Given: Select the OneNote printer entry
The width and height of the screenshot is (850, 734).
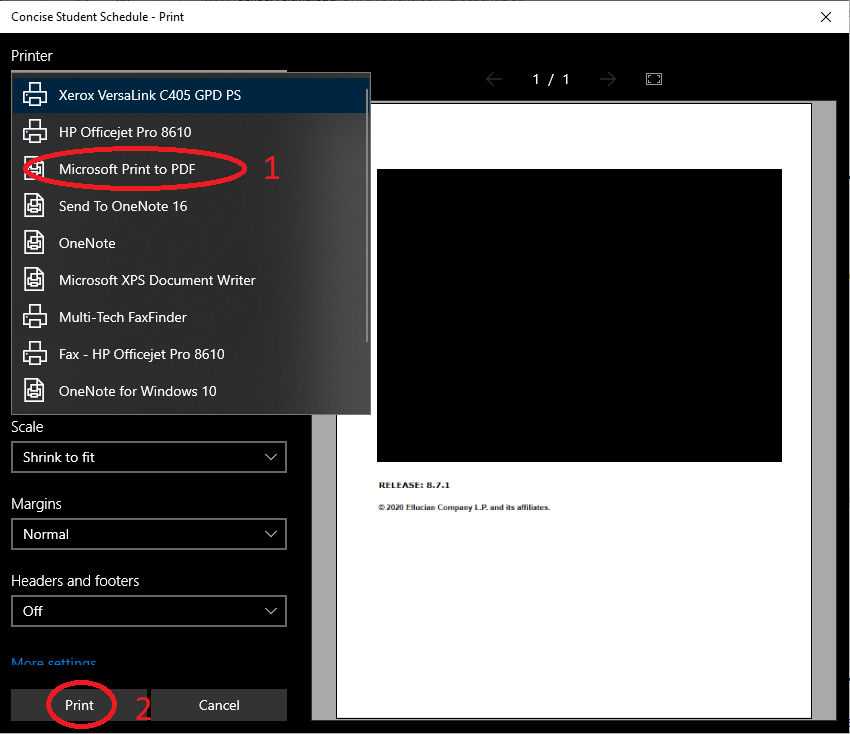Looking at the screenshot, I should [87, 243].
